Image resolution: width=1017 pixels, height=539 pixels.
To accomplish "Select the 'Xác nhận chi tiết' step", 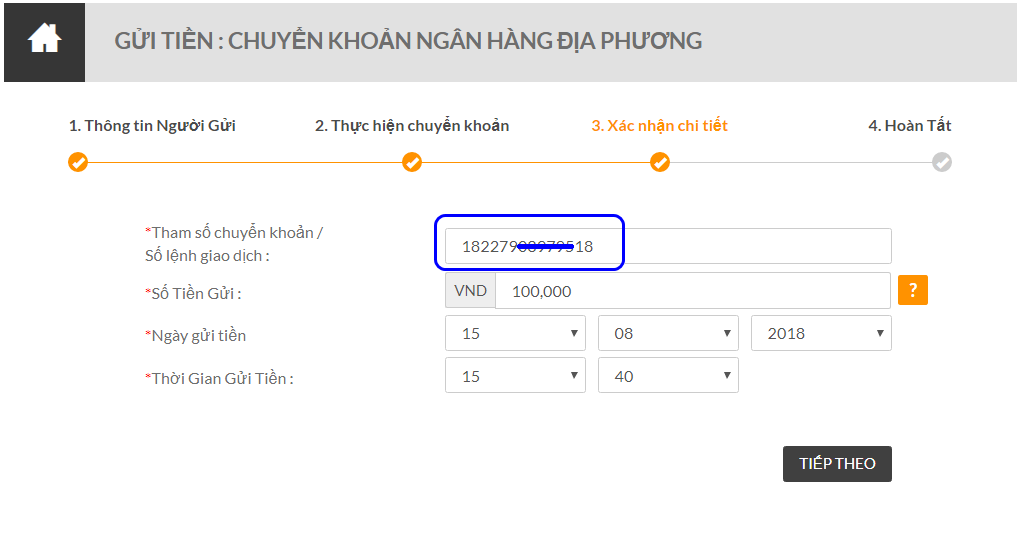I will [659, 126].
